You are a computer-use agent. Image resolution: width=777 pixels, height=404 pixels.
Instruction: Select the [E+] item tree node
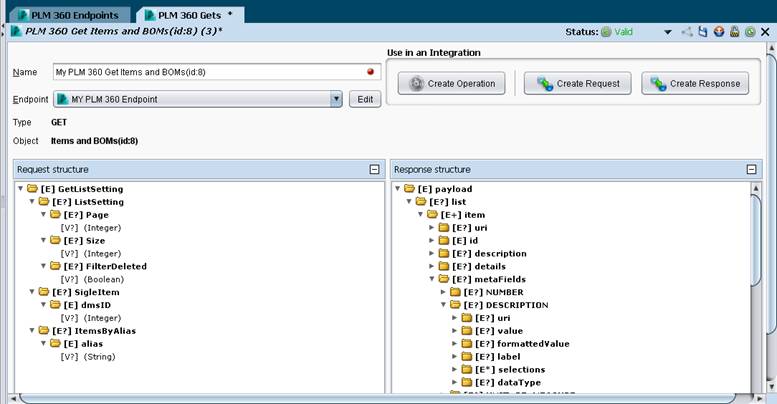point(463,215)
